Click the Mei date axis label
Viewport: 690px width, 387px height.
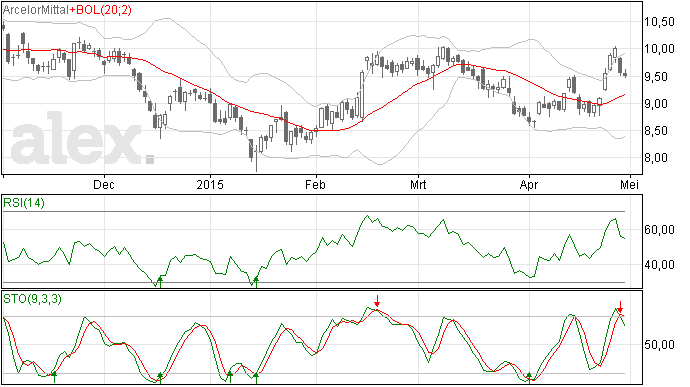pyautogui.click(x=629, y=184)
